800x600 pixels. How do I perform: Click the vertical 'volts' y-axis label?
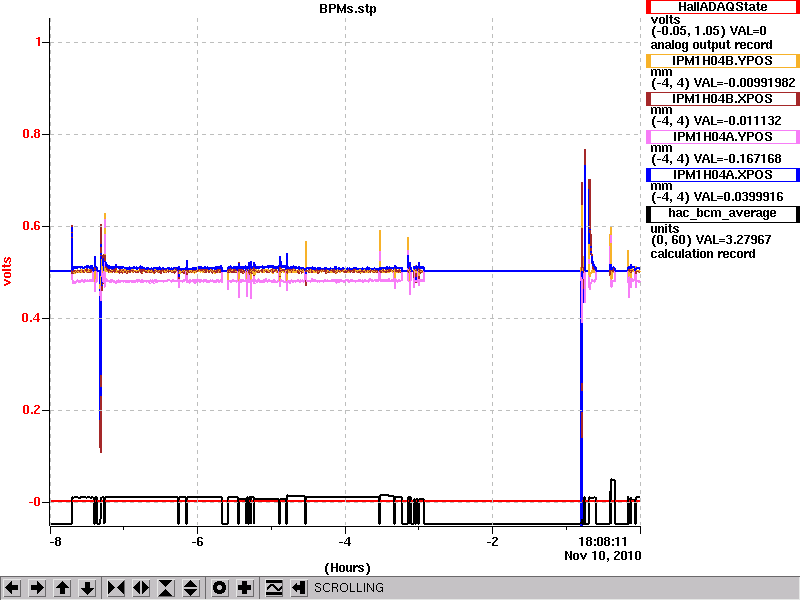(x=8, y=271)
